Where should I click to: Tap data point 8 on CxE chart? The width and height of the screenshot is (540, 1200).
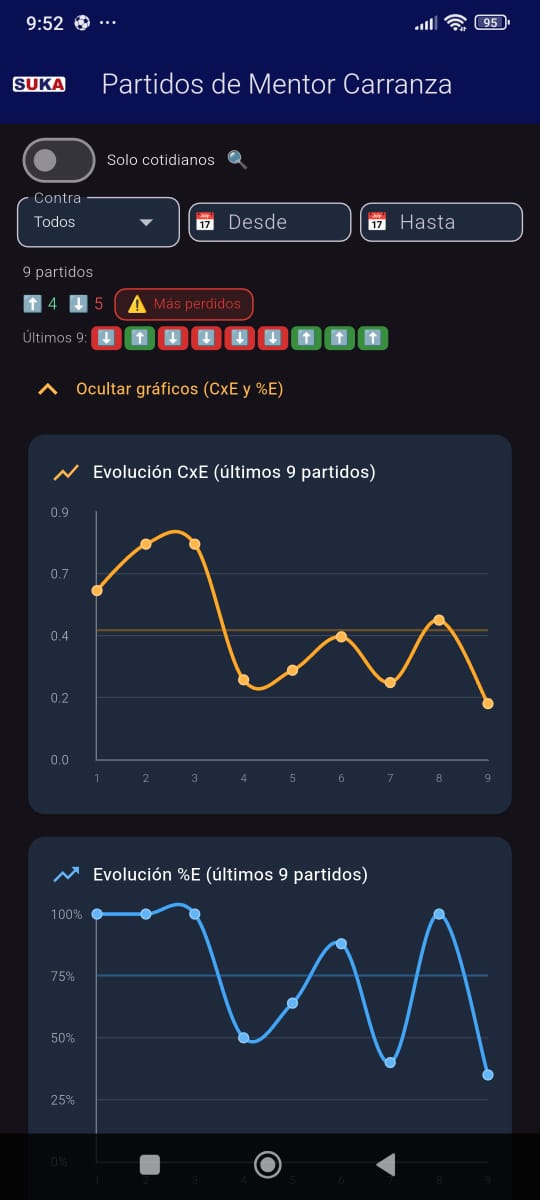point(438,620)
